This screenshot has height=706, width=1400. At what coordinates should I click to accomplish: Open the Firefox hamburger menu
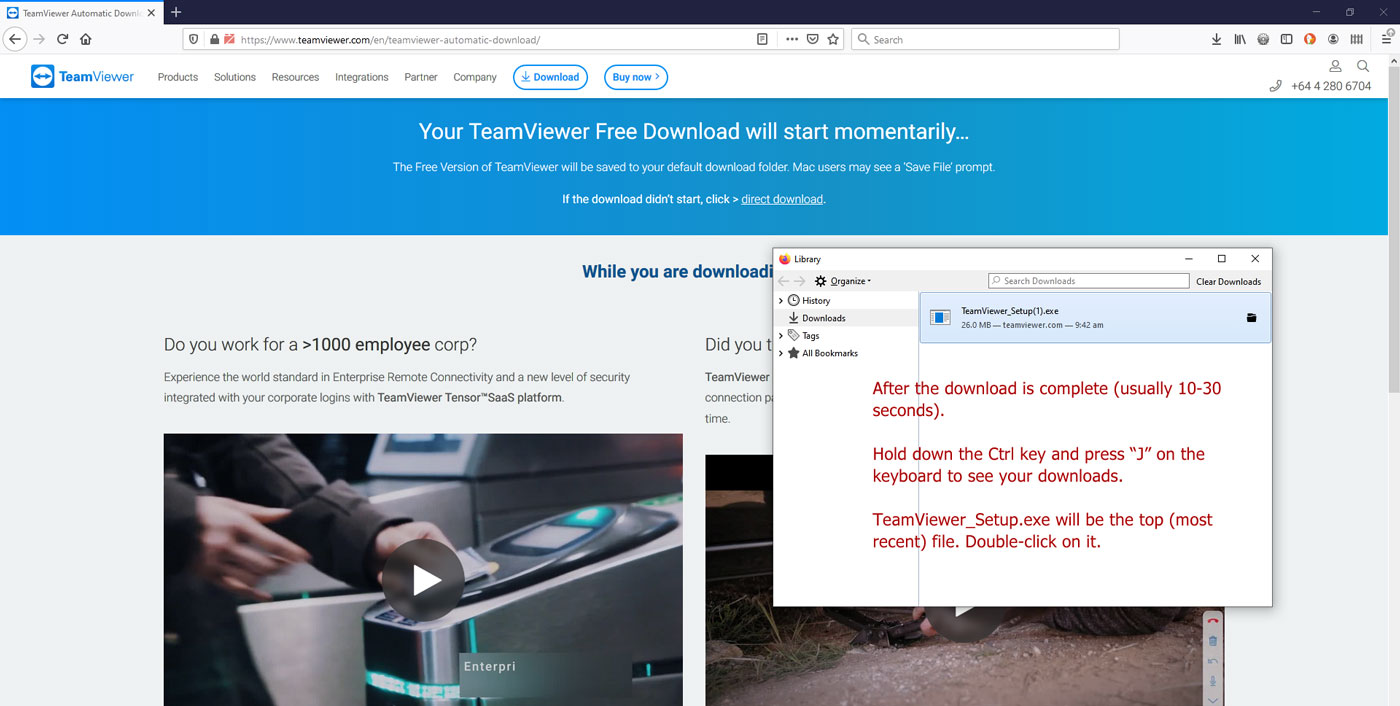(1385, 39)
